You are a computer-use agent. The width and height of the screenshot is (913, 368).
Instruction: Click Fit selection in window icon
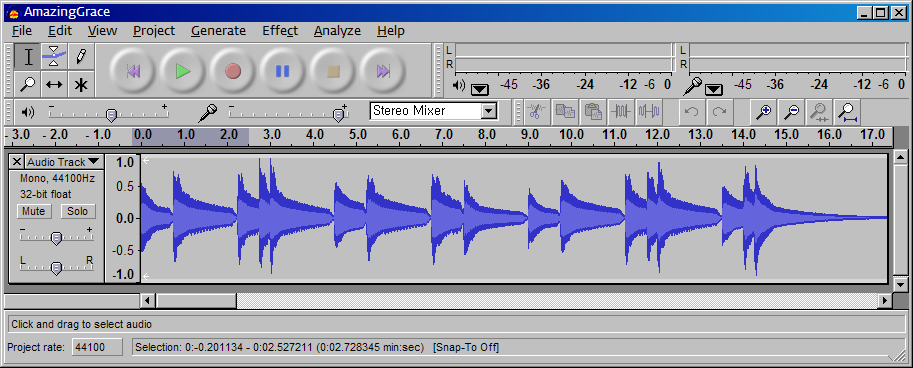[x=819, y=112]
